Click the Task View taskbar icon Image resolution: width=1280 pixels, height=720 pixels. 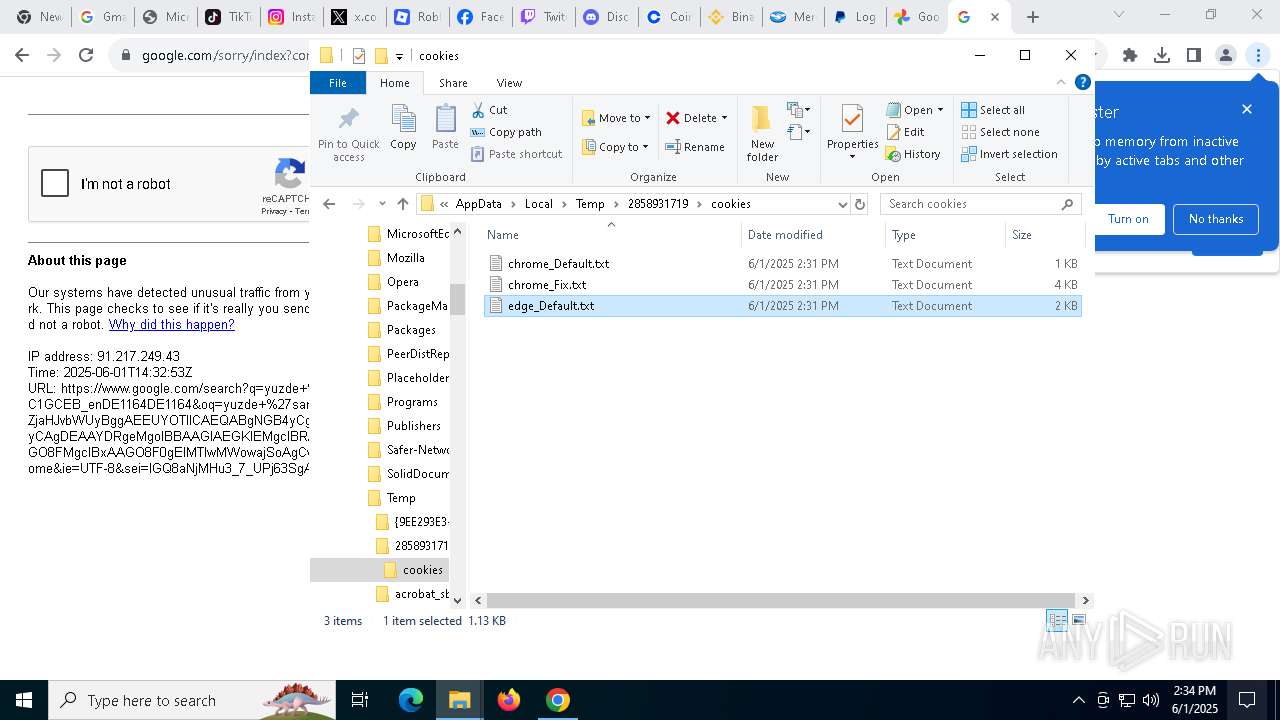[x=360, y=700]
